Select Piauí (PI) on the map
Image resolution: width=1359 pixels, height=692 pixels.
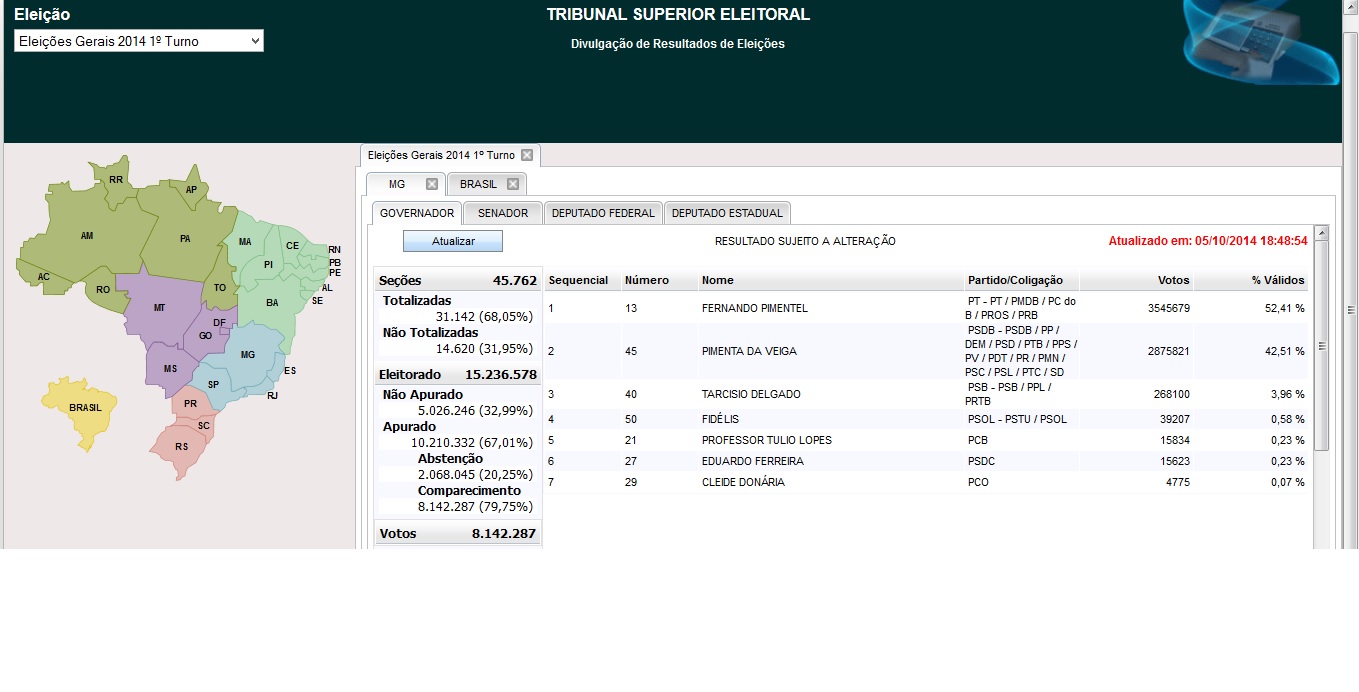[268, 265]
